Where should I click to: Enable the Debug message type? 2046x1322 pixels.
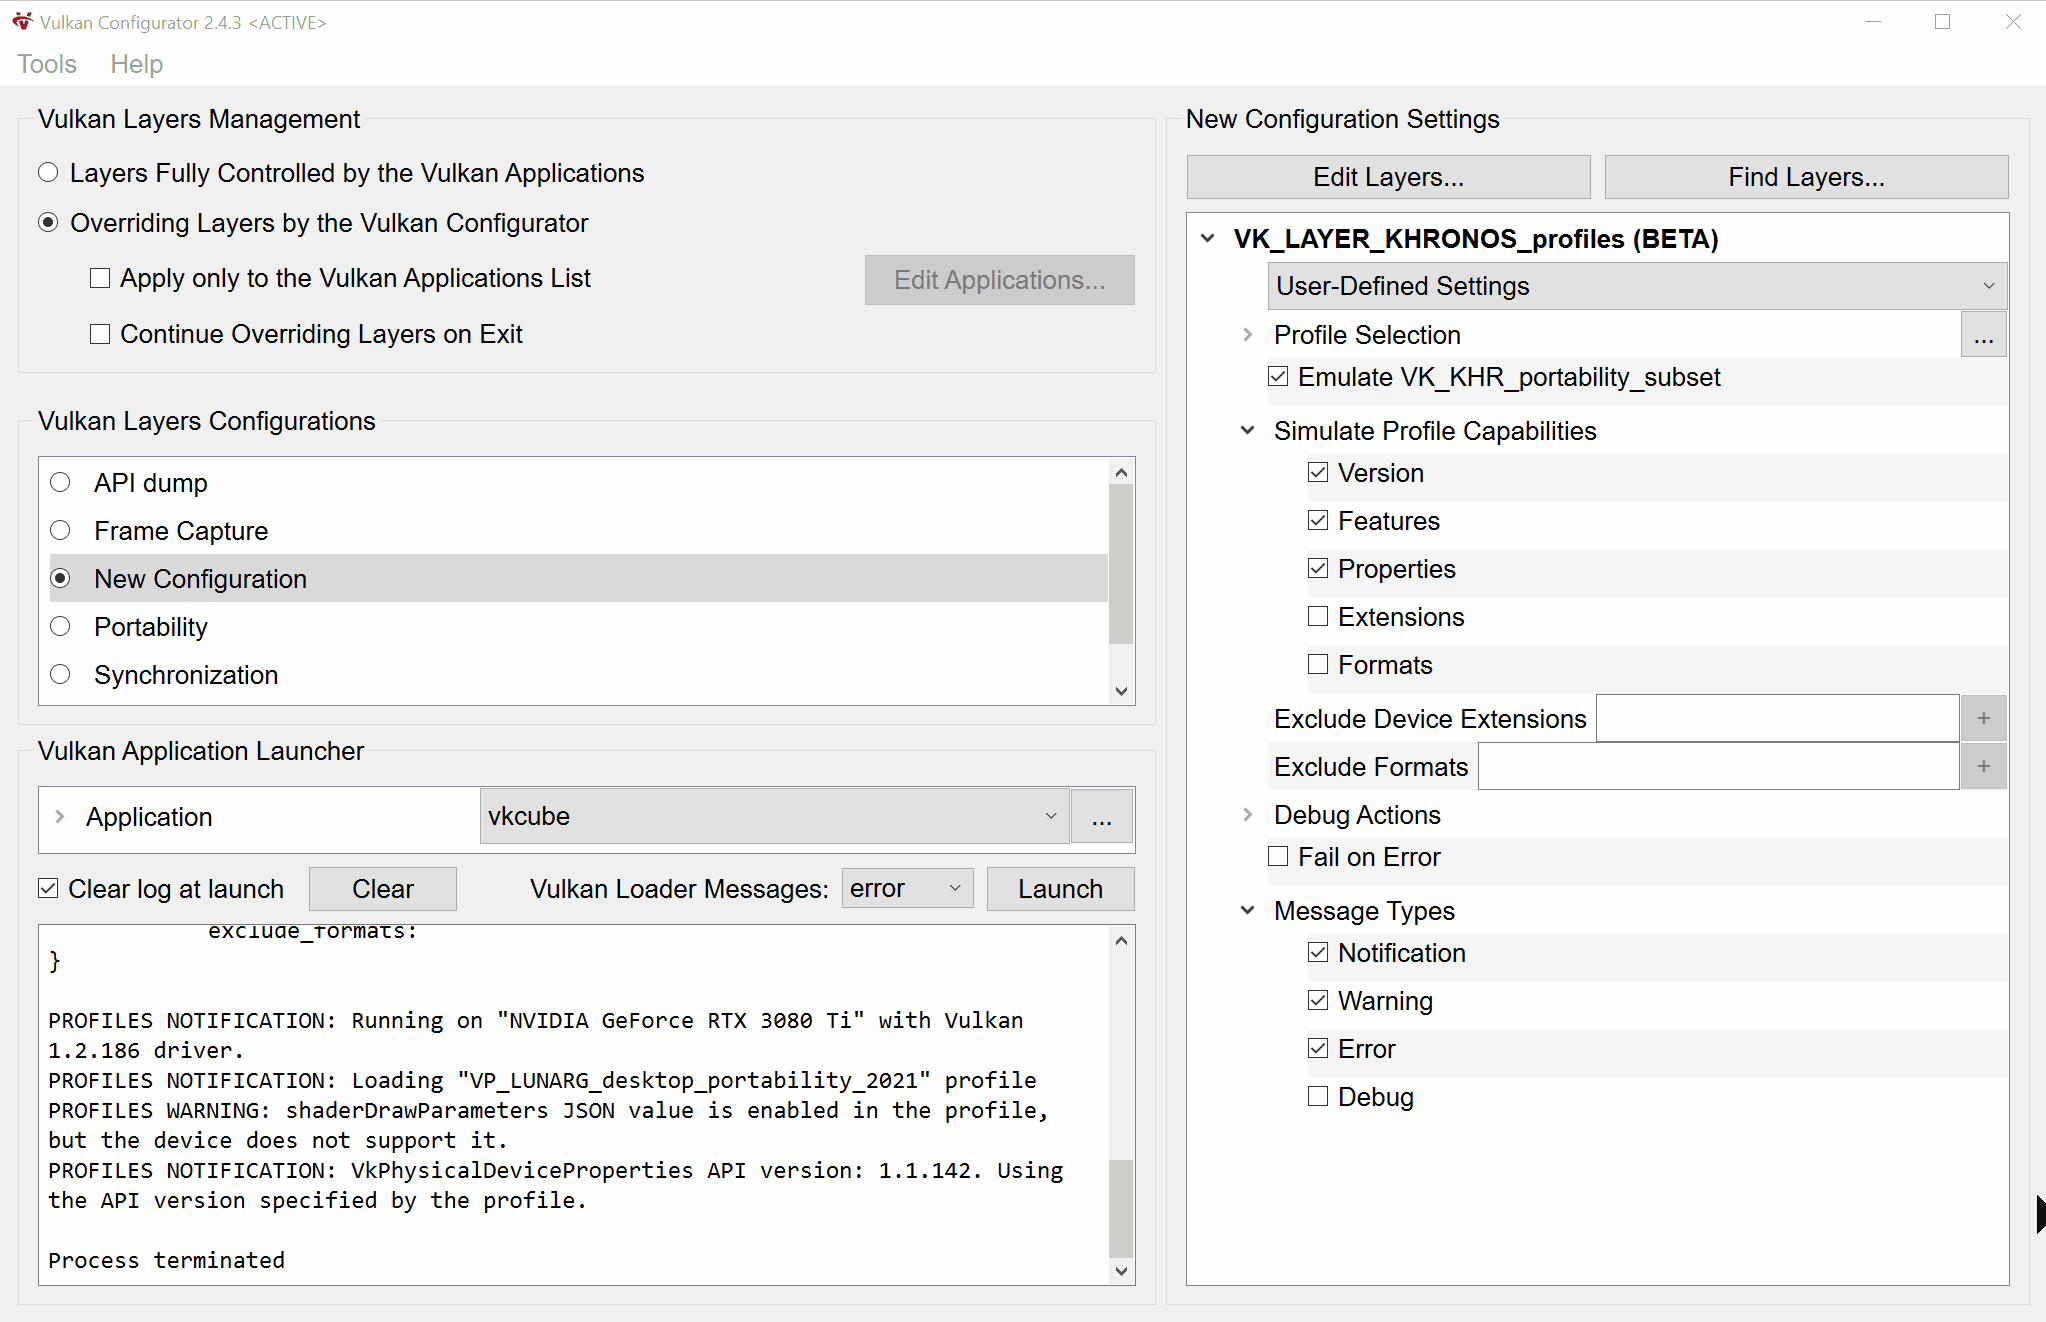(1318, 1096)
